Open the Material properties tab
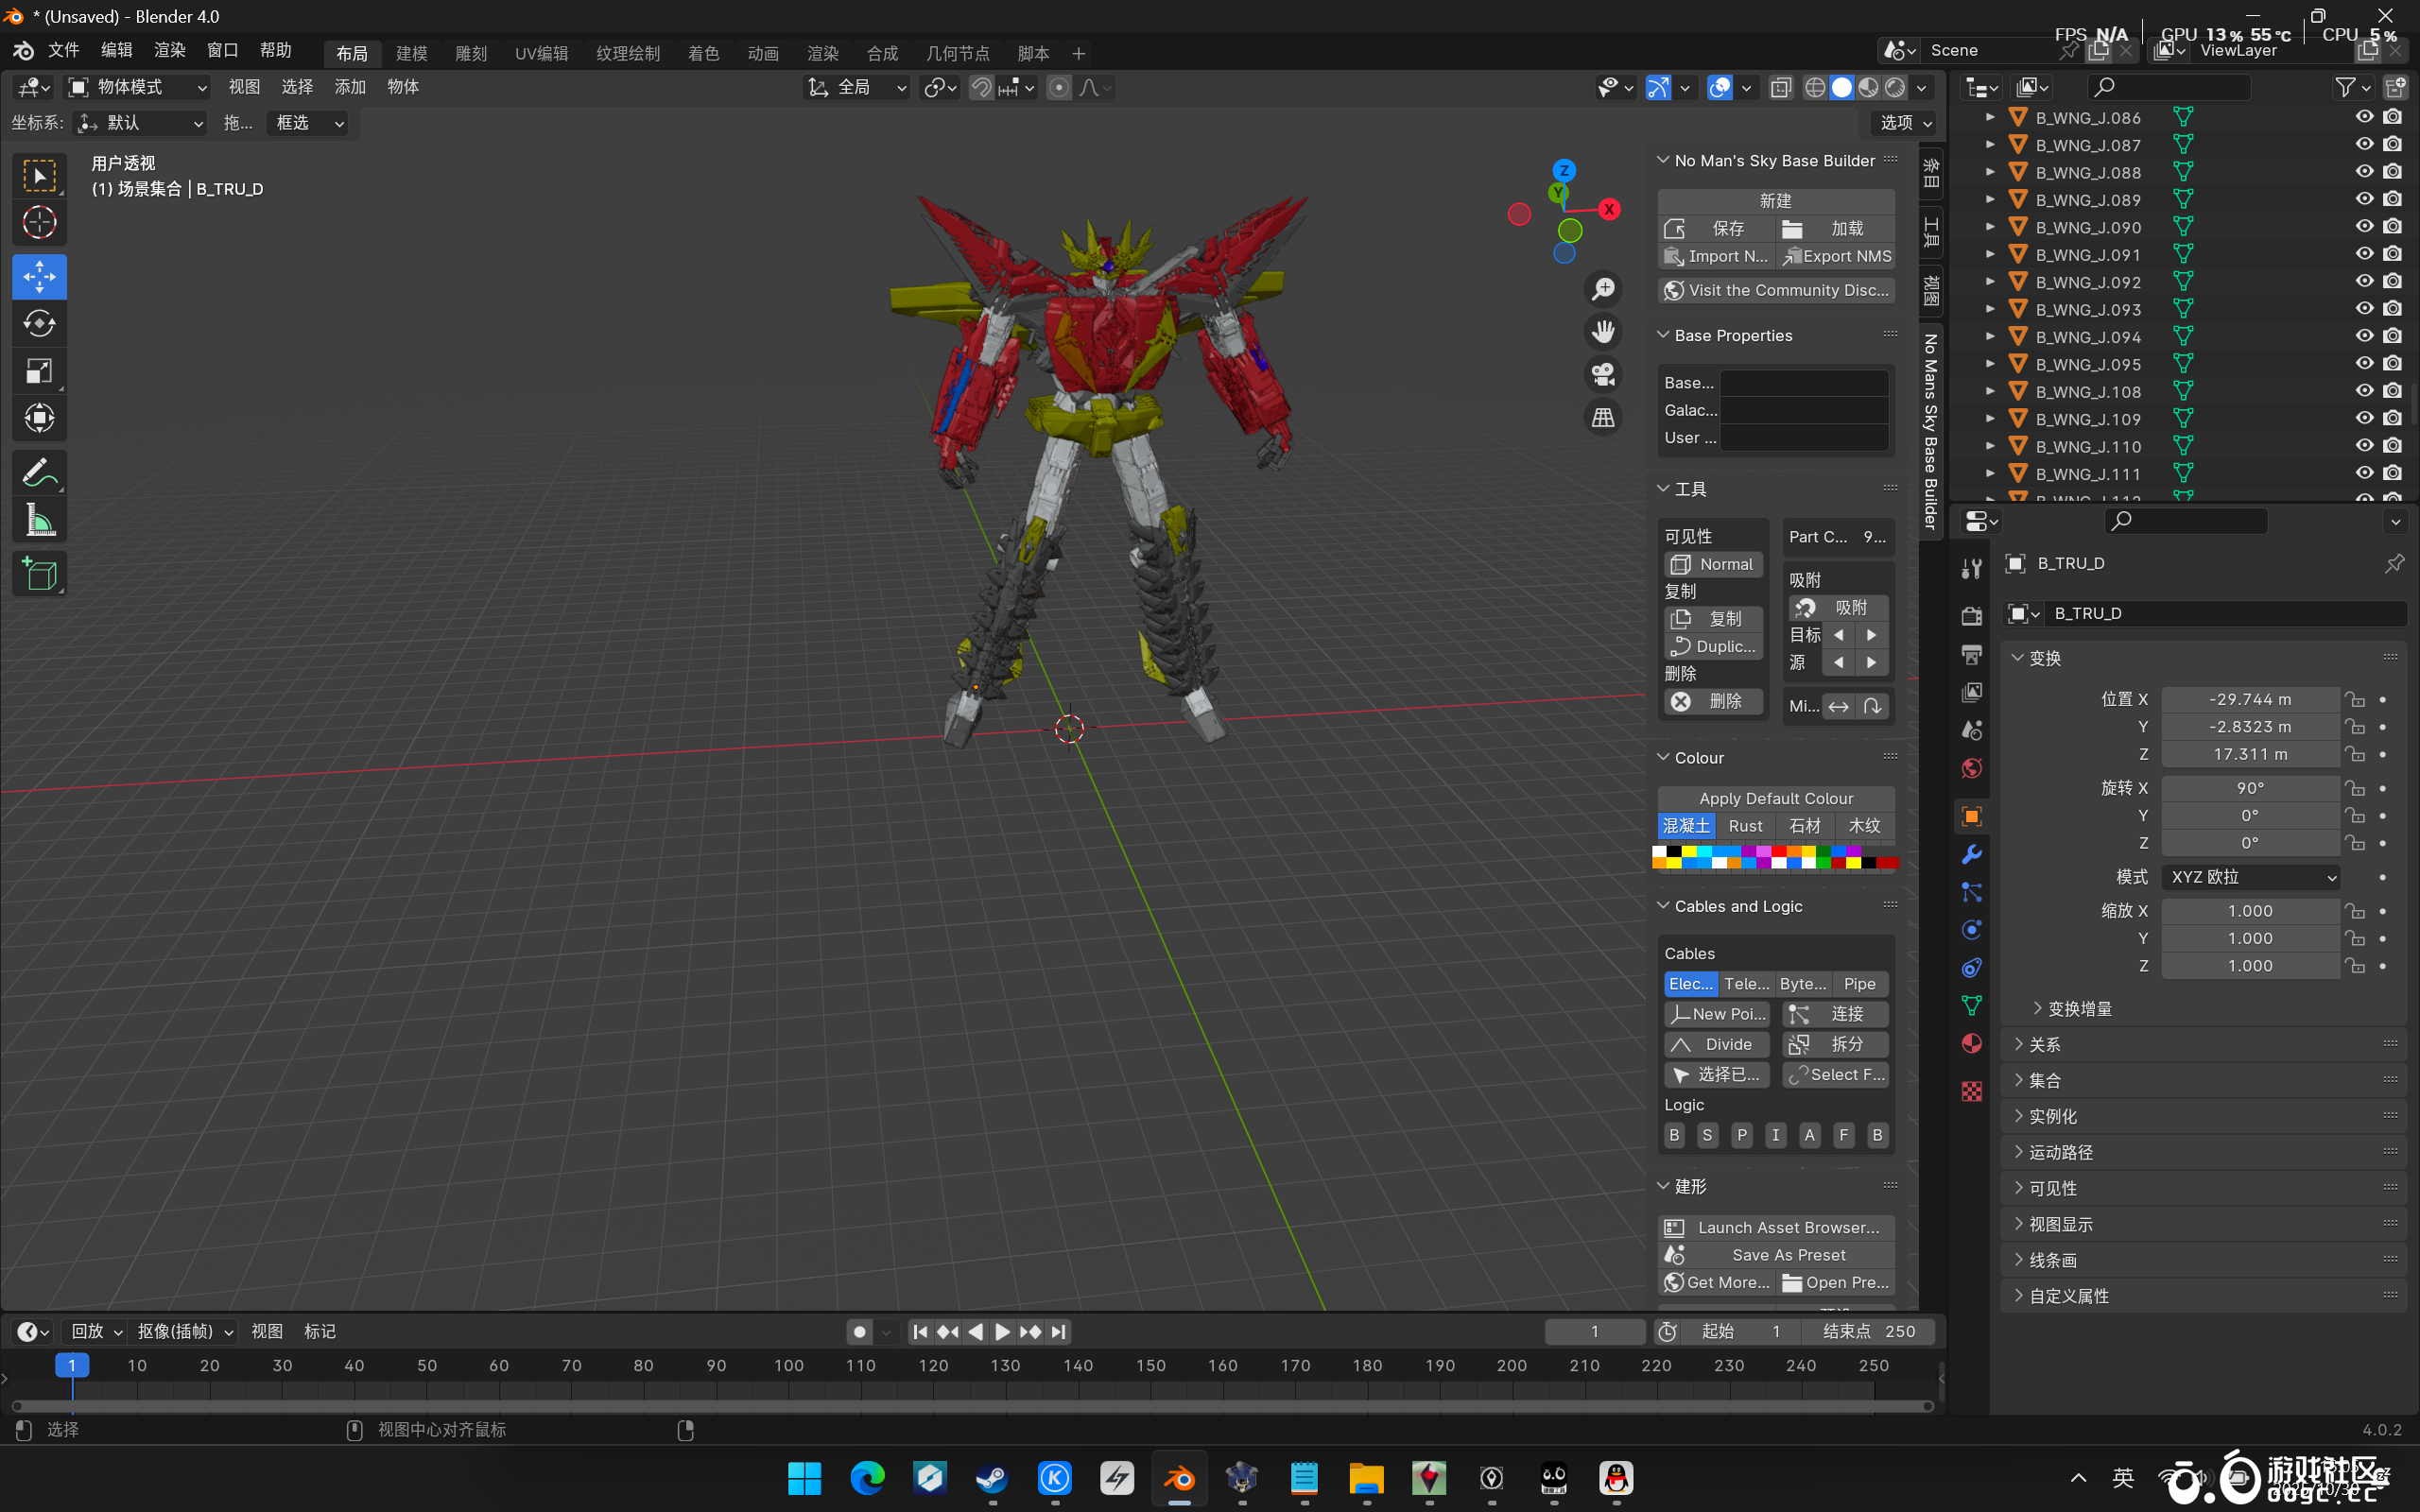This screenshot has height=1512, width=2420. point(1972,1043)
